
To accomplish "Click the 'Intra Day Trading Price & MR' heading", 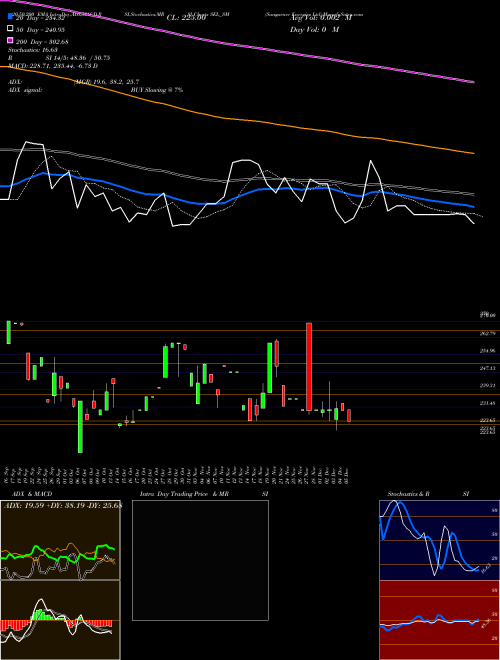I will tap(184, 494).
